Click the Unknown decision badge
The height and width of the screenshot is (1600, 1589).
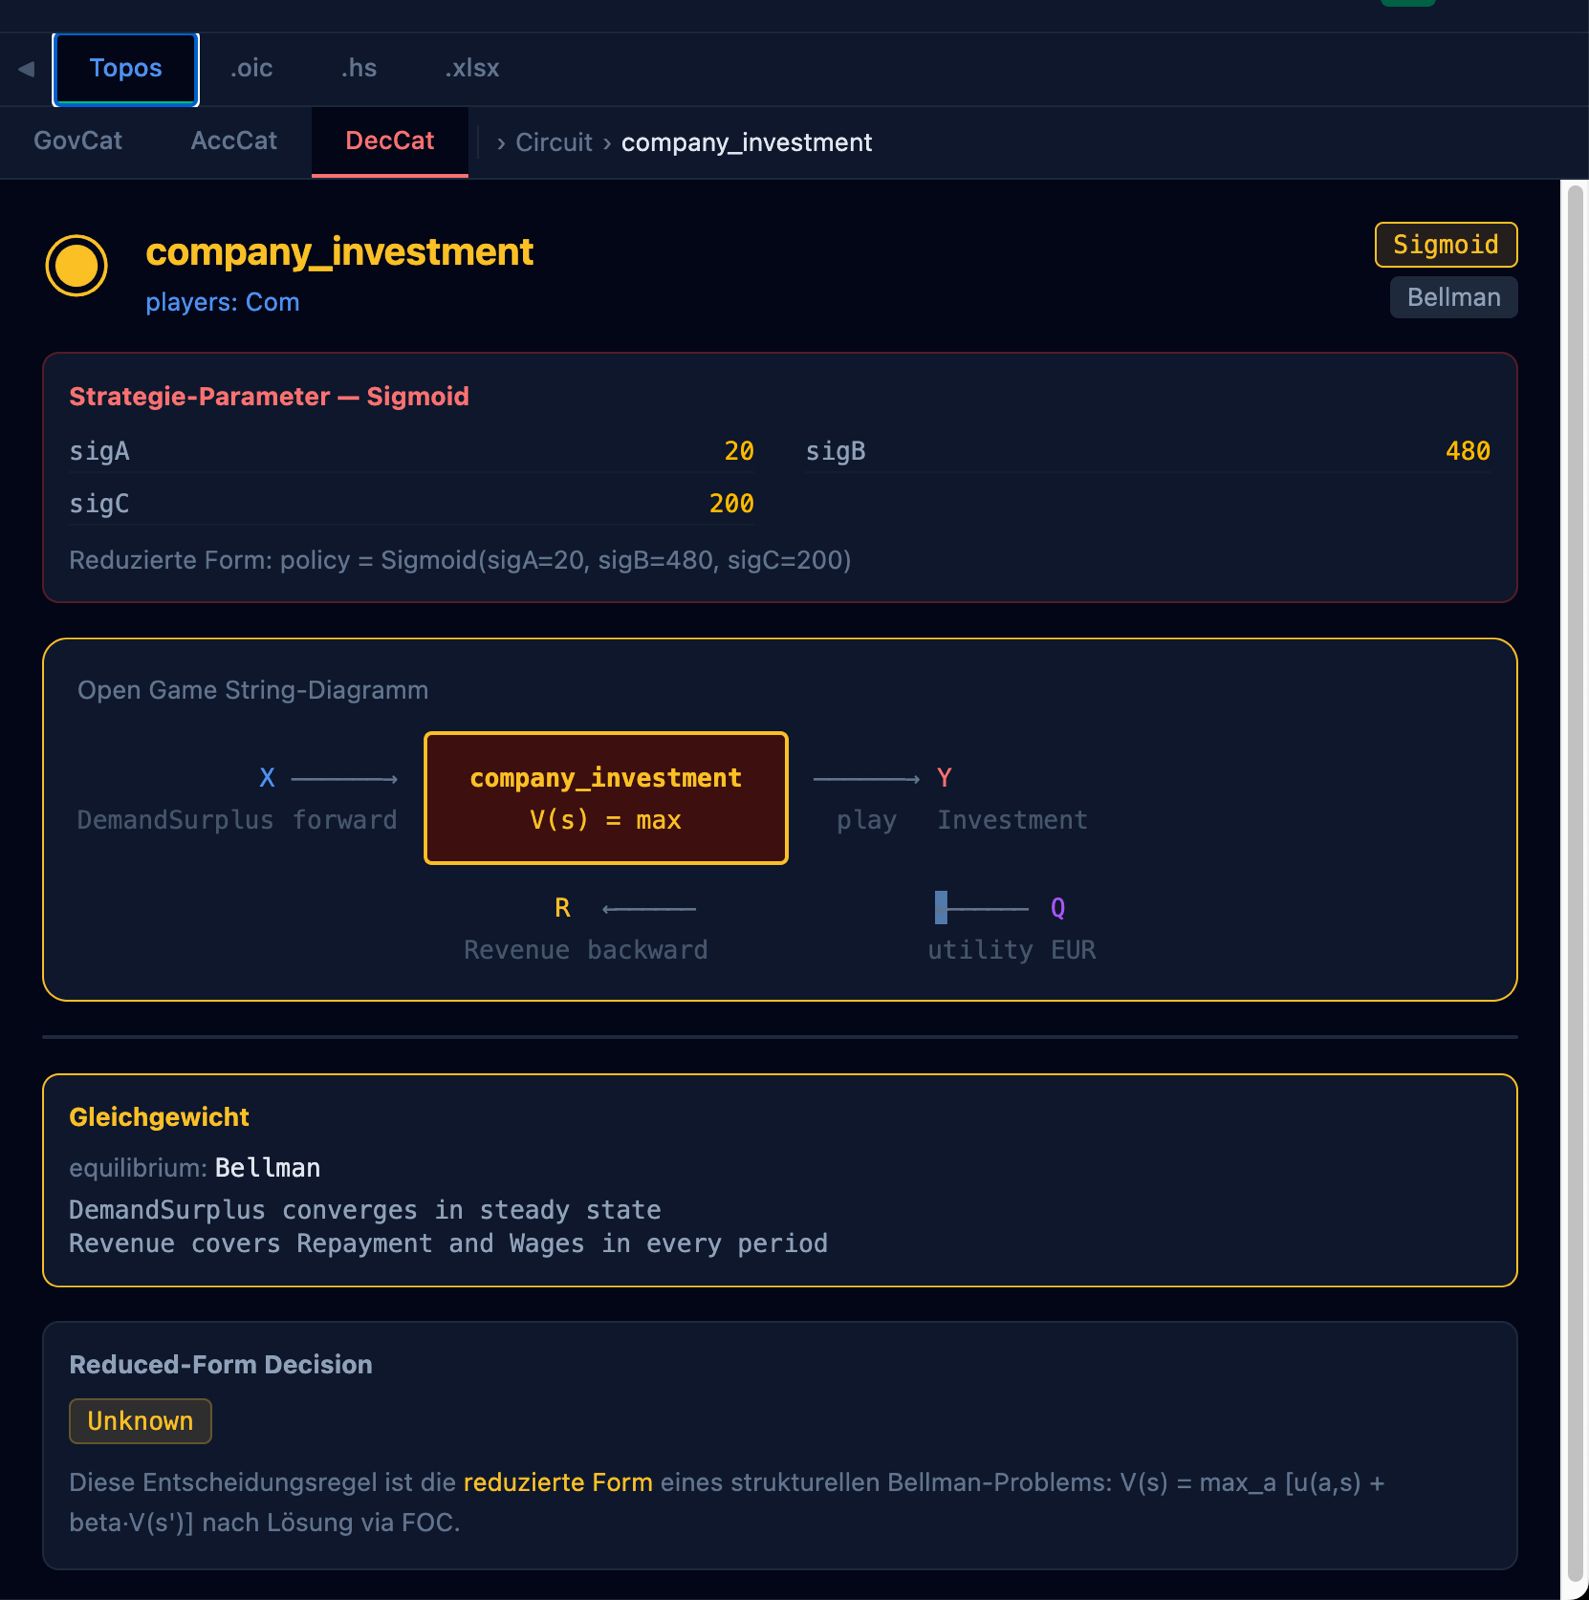coord(140,1421)
